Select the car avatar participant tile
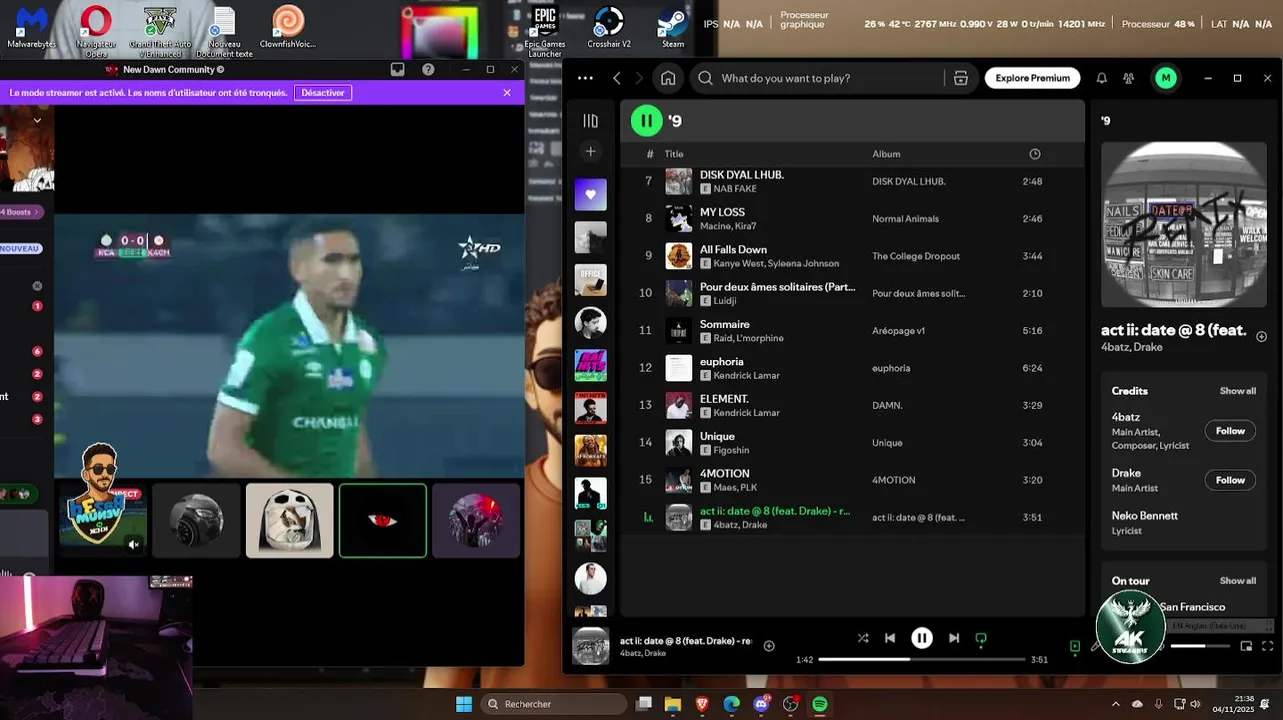The width and height of the screenshot is (1283, 720). pyautogui.click(x=197, y=520)
